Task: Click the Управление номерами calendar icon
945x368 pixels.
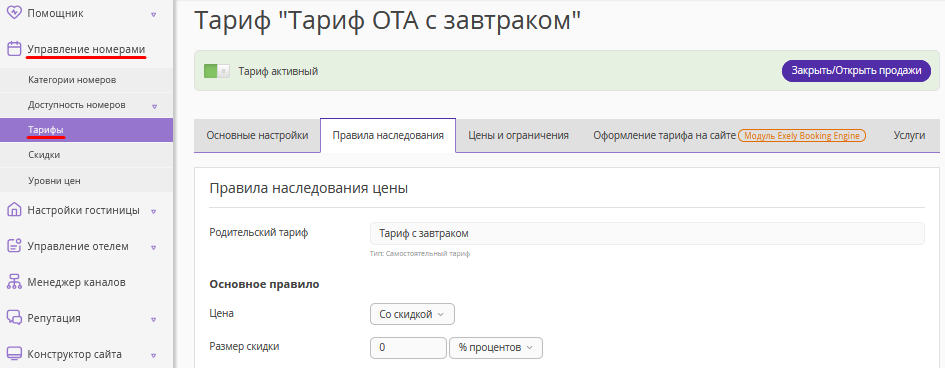Action: point(14,49)
